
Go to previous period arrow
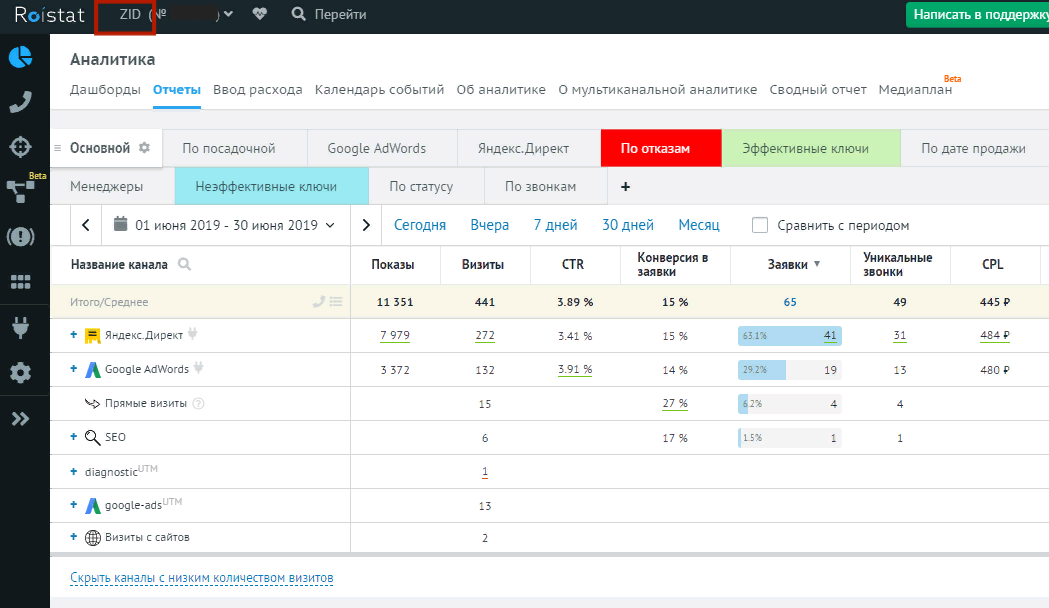click(86, 225)
